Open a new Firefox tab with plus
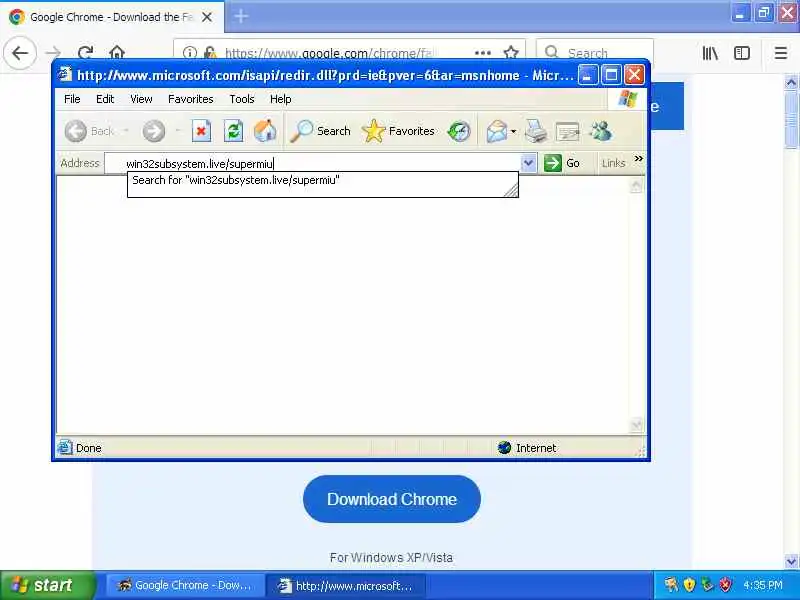 (241, 16)
